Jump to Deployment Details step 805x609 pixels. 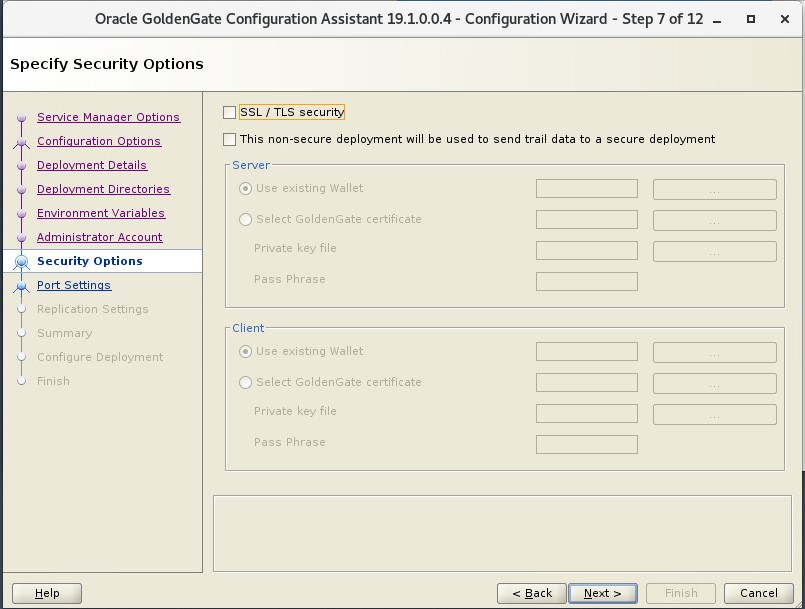pyautogui.click(x=92, y=165)
